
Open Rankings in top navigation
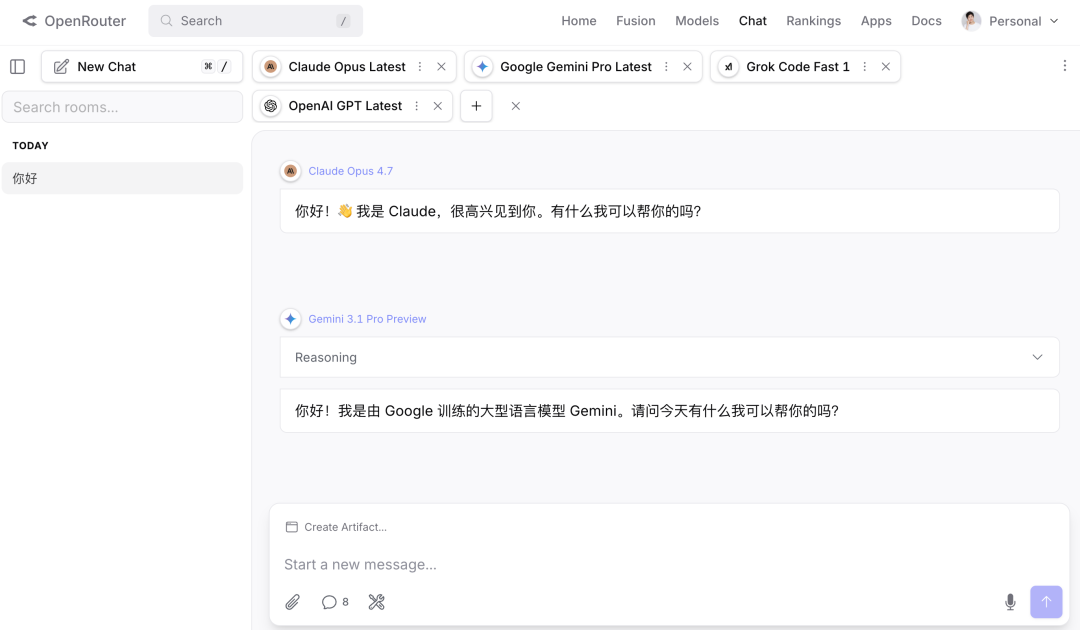[813, 21]
